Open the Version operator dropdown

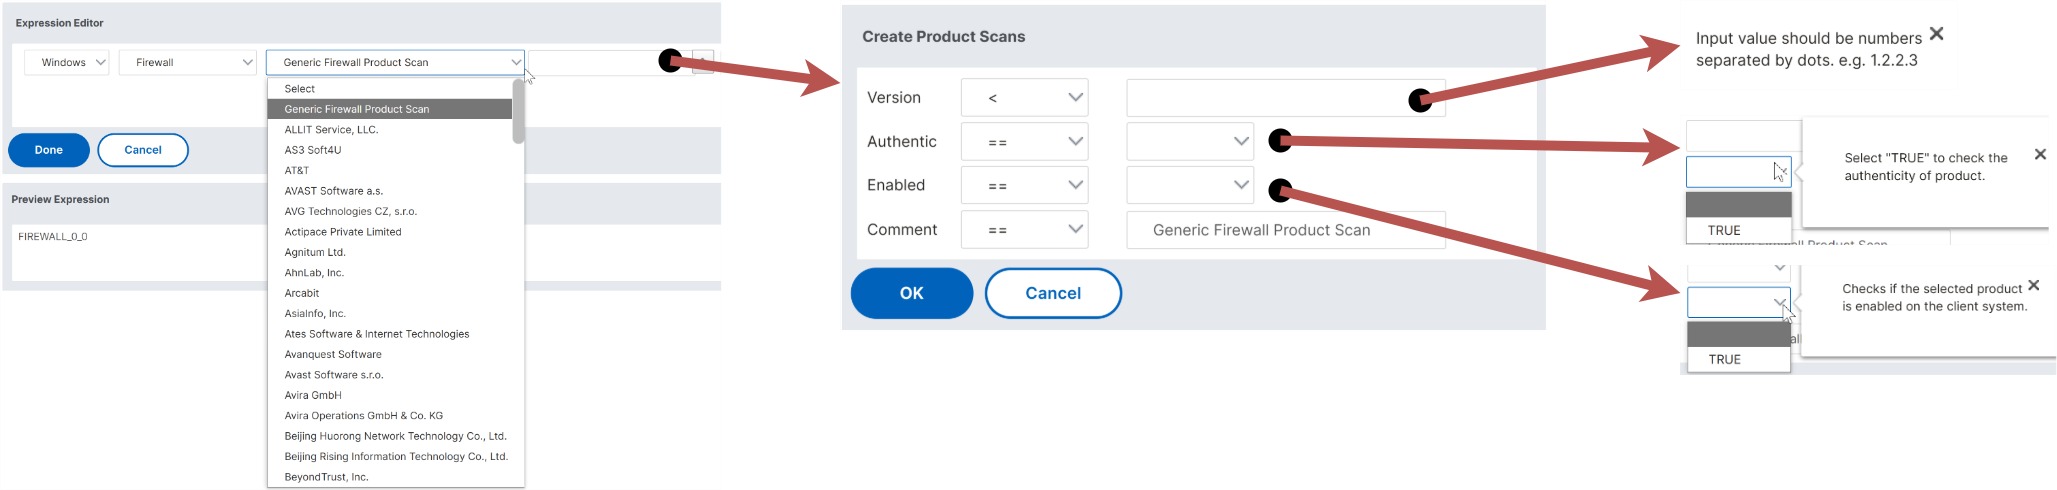1024,98
